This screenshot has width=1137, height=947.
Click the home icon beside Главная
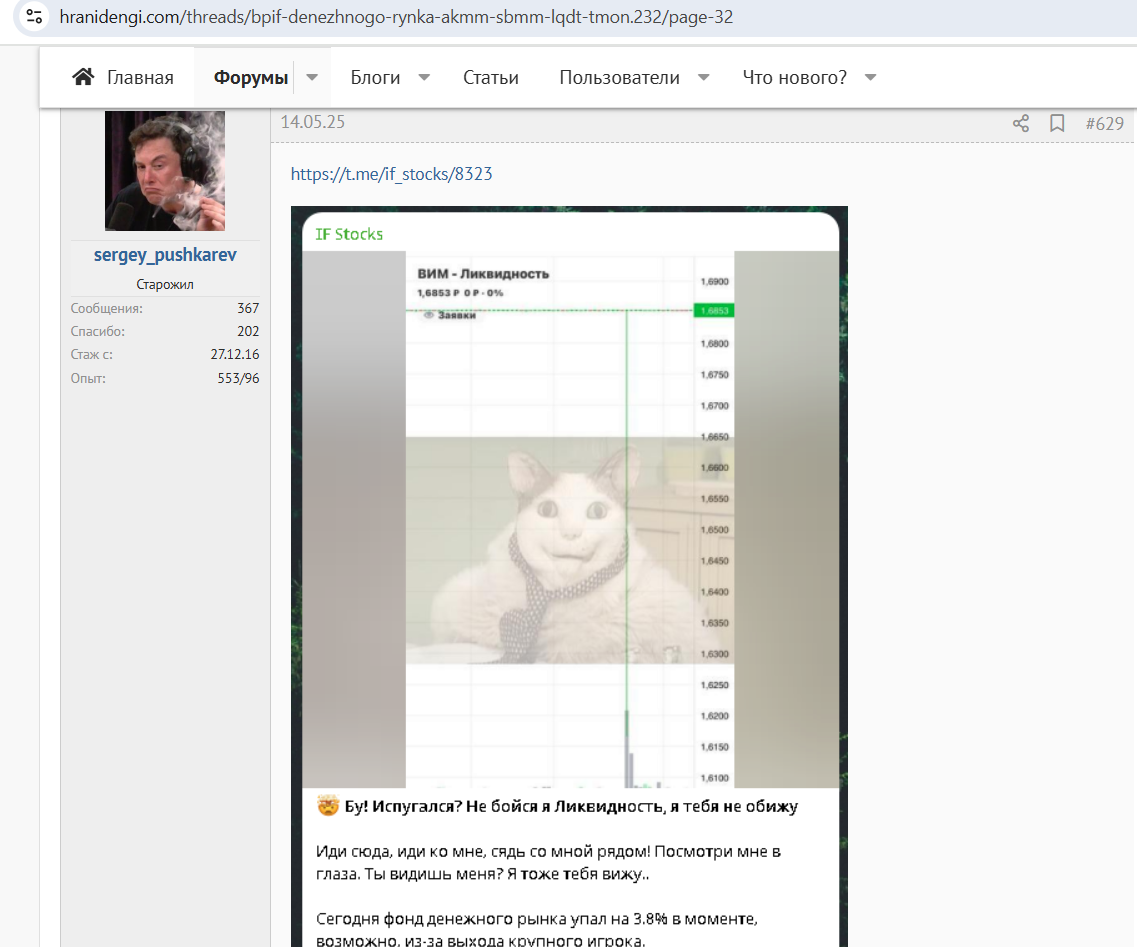(x=83, y=77)
